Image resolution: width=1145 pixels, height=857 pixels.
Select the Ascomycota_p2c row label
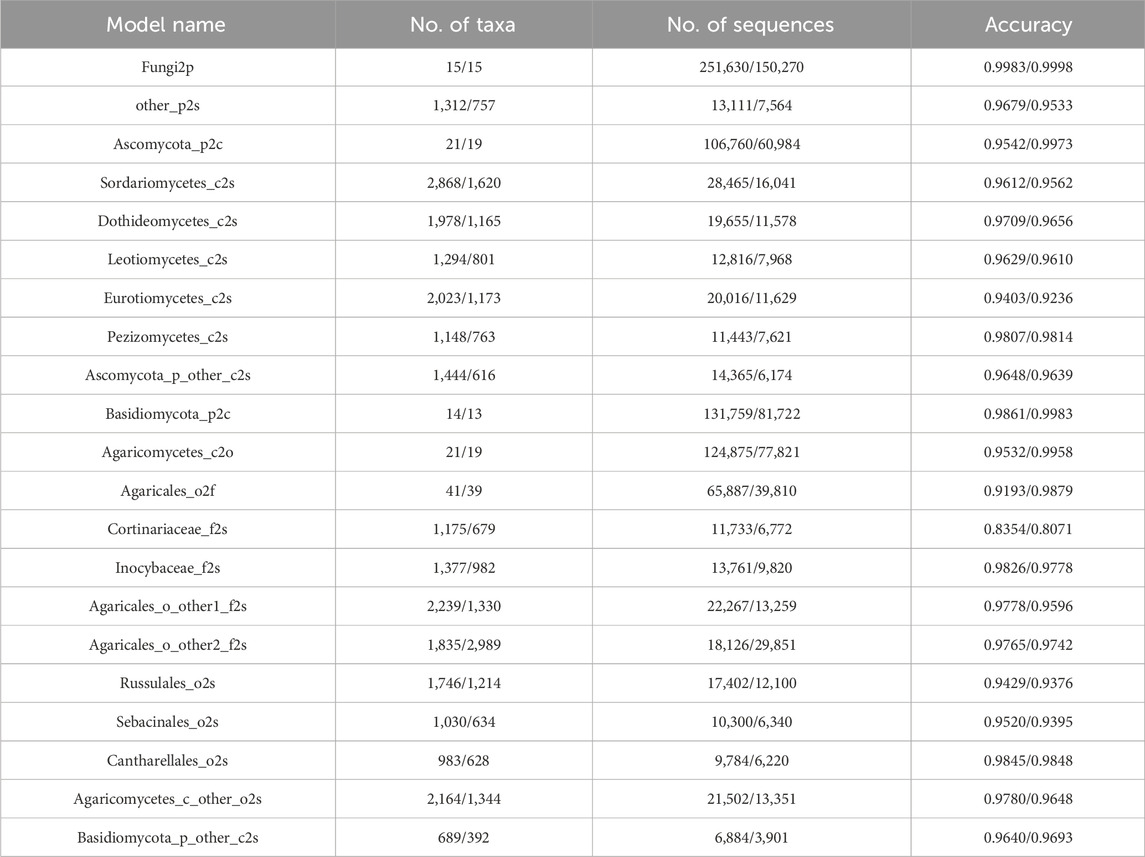[x=167, y=144]
